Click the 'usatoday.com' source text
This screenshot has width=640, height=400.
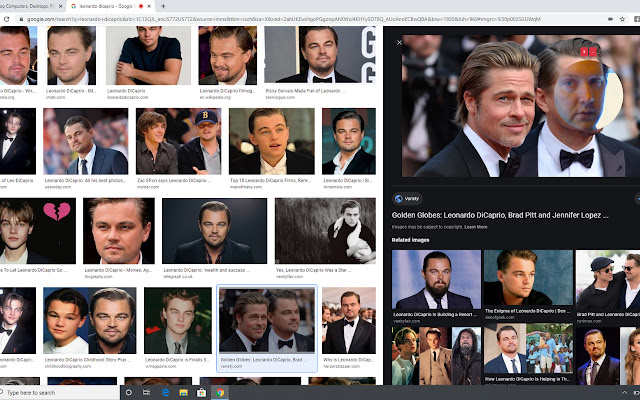58,187
